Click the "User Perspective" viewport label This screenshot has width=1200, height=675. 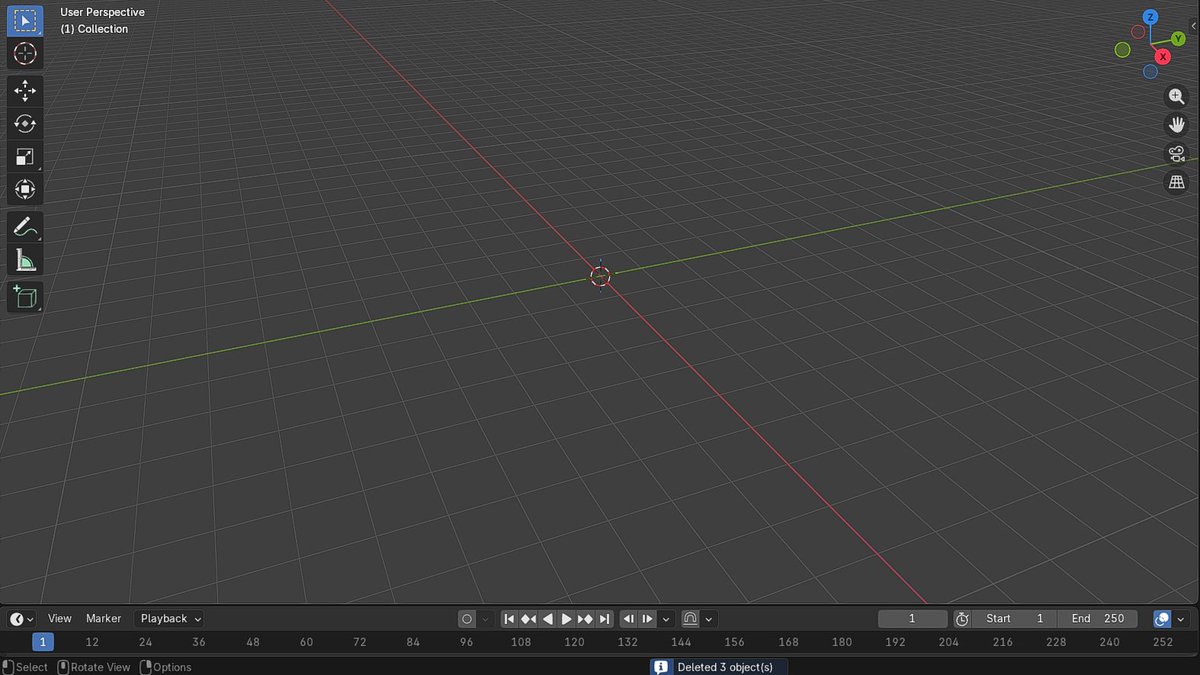coord(102,12)
